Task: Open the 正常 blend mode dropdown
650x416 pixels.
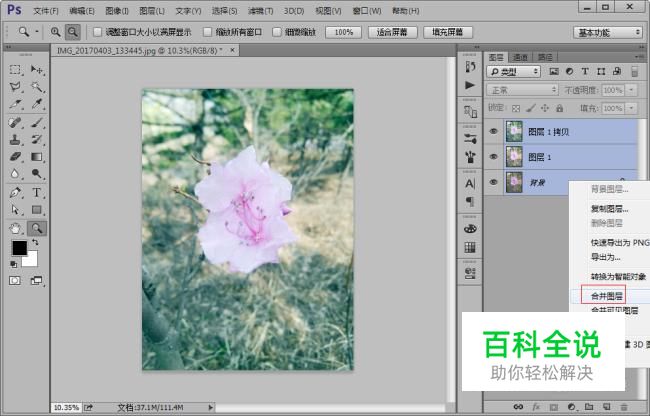Action: click(522, 90)
